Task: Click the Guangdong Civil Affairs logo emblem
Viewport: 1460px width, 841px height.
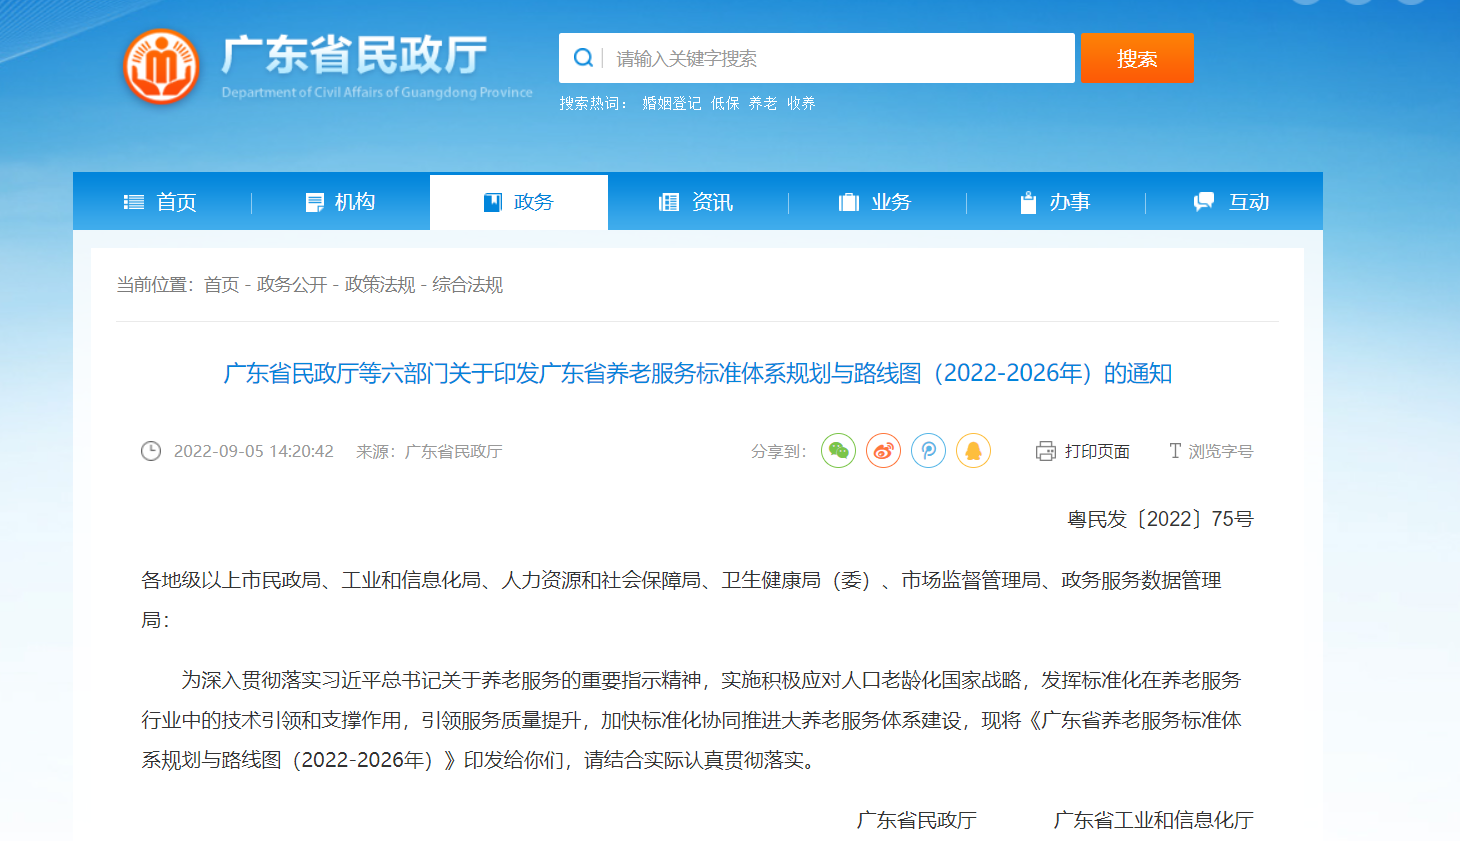Action: pos(161,67)
